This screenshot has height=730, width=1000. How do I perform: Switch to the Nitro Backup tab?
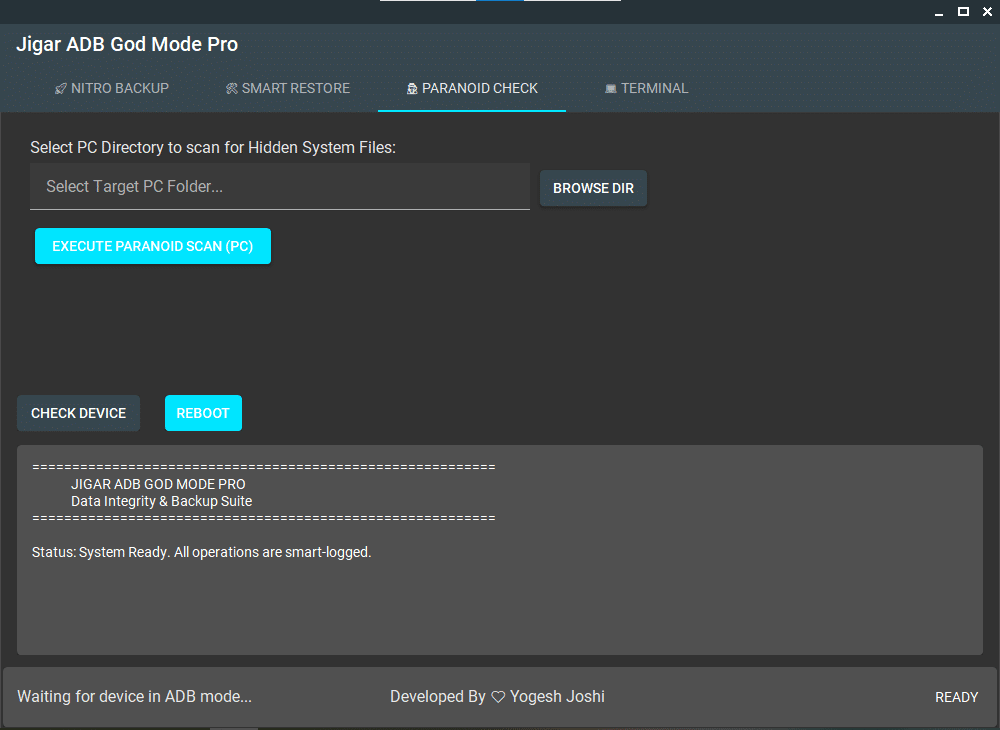(112, 88)
